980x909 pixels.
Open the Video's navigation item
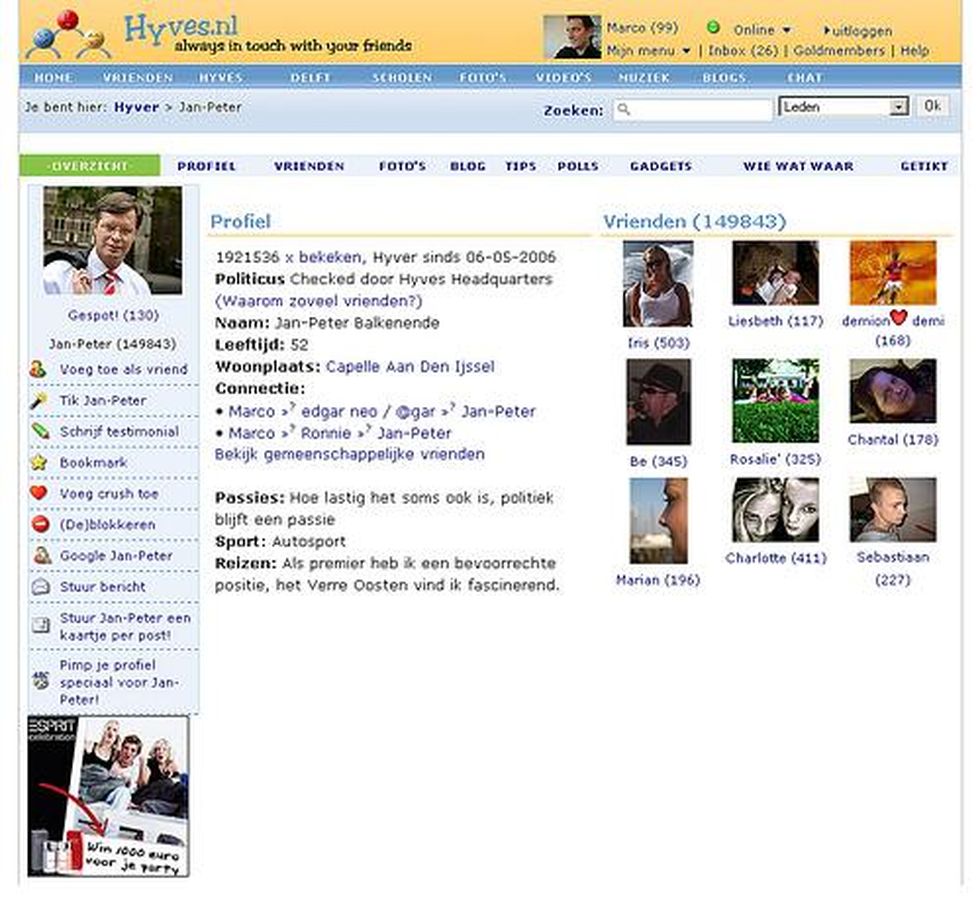(x=563, y=78)
